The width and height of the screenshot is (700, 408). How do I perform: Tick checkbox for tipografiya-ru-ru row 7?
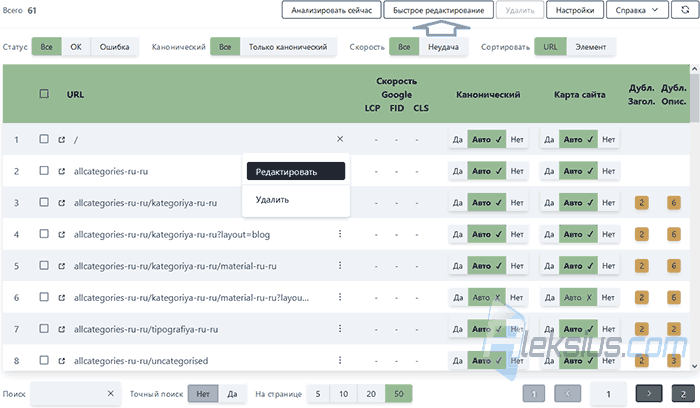point(44,329)
